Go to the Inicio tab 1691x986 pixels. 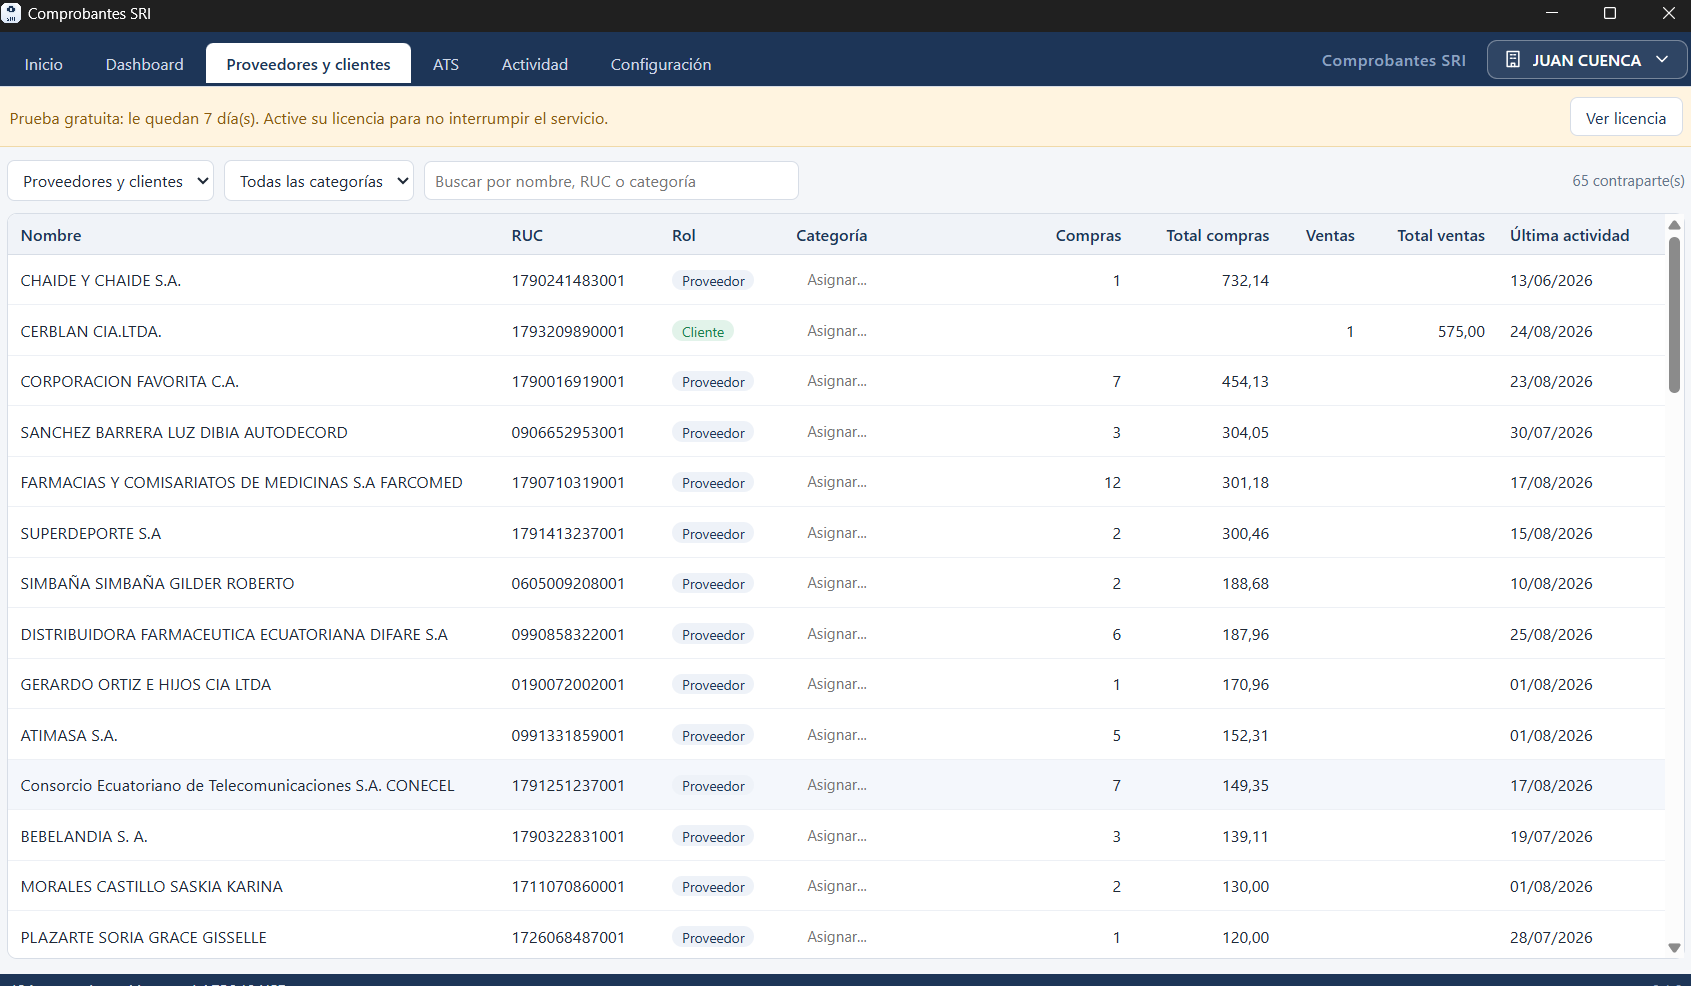click(x=44, y=64)
